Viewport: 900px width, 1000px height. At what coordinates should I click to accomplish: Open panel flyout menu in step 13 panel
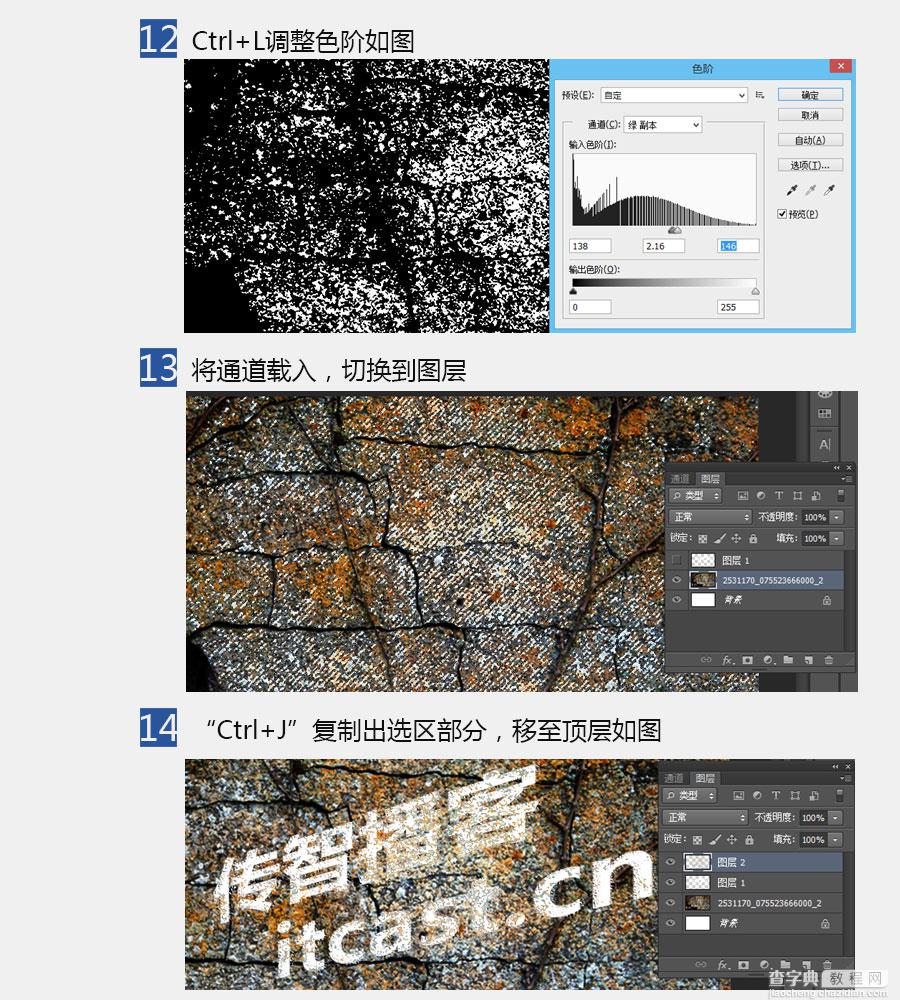(x=847, y=479)
